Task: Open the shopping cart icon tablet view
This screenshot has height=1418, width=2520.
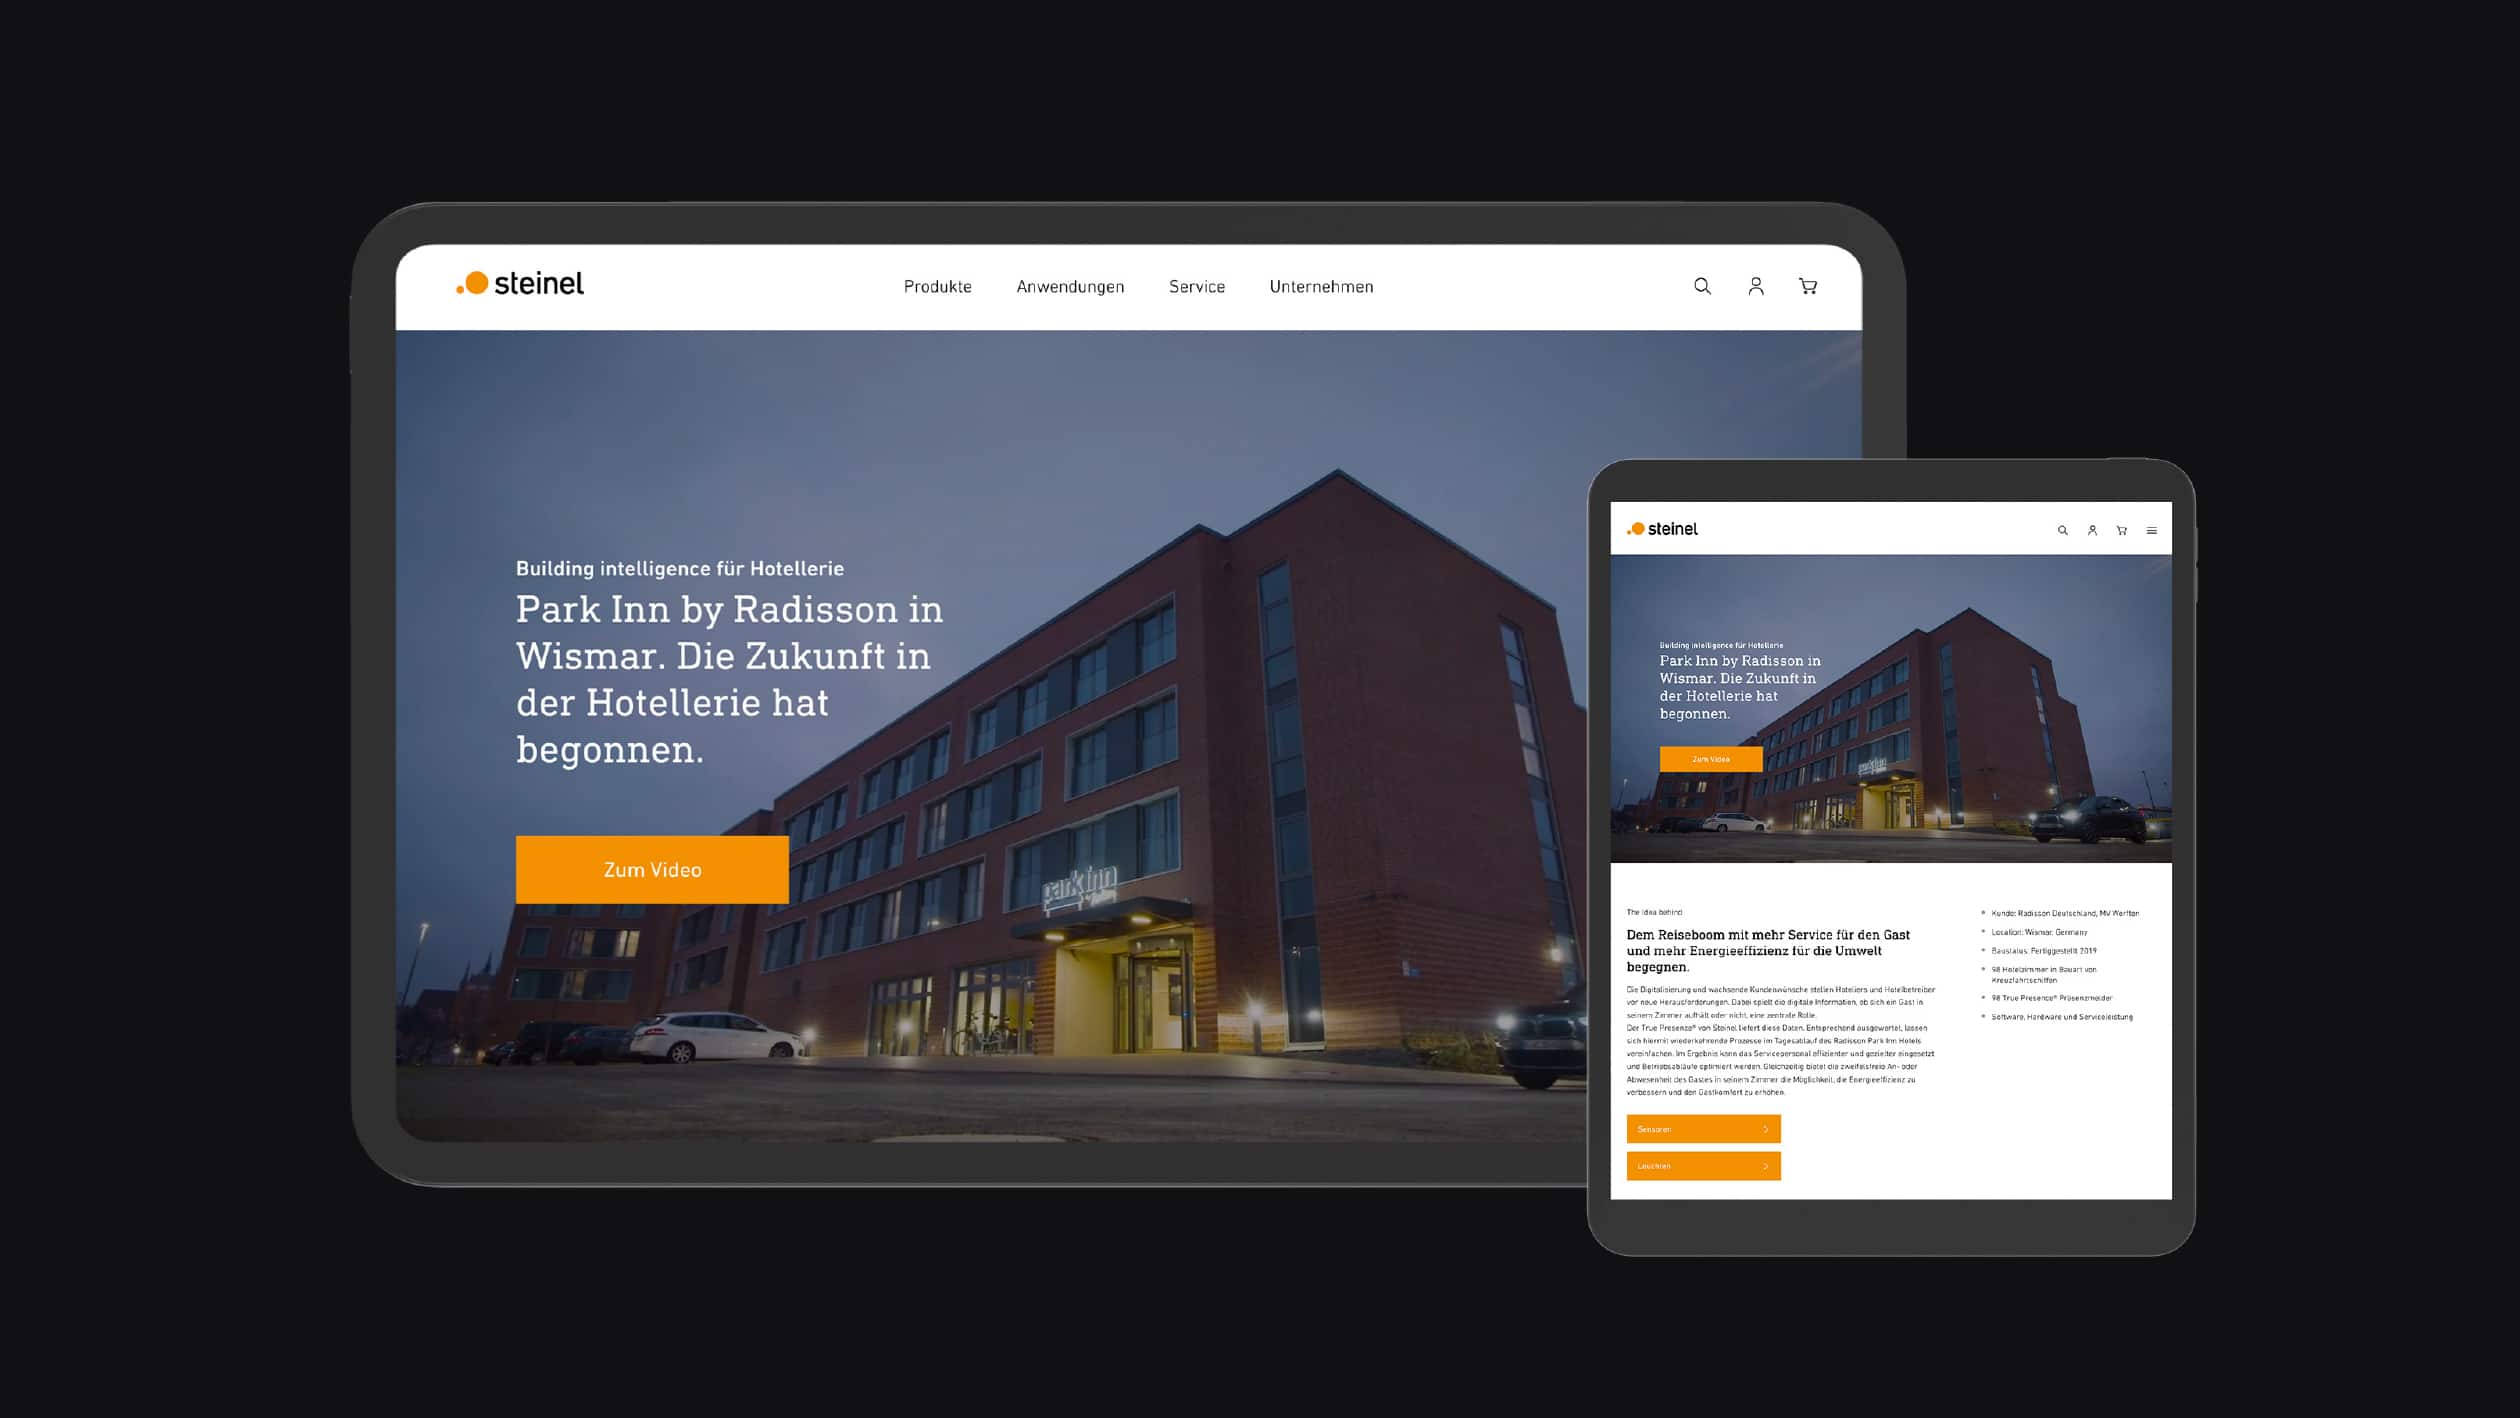Action: point(2122,528)
